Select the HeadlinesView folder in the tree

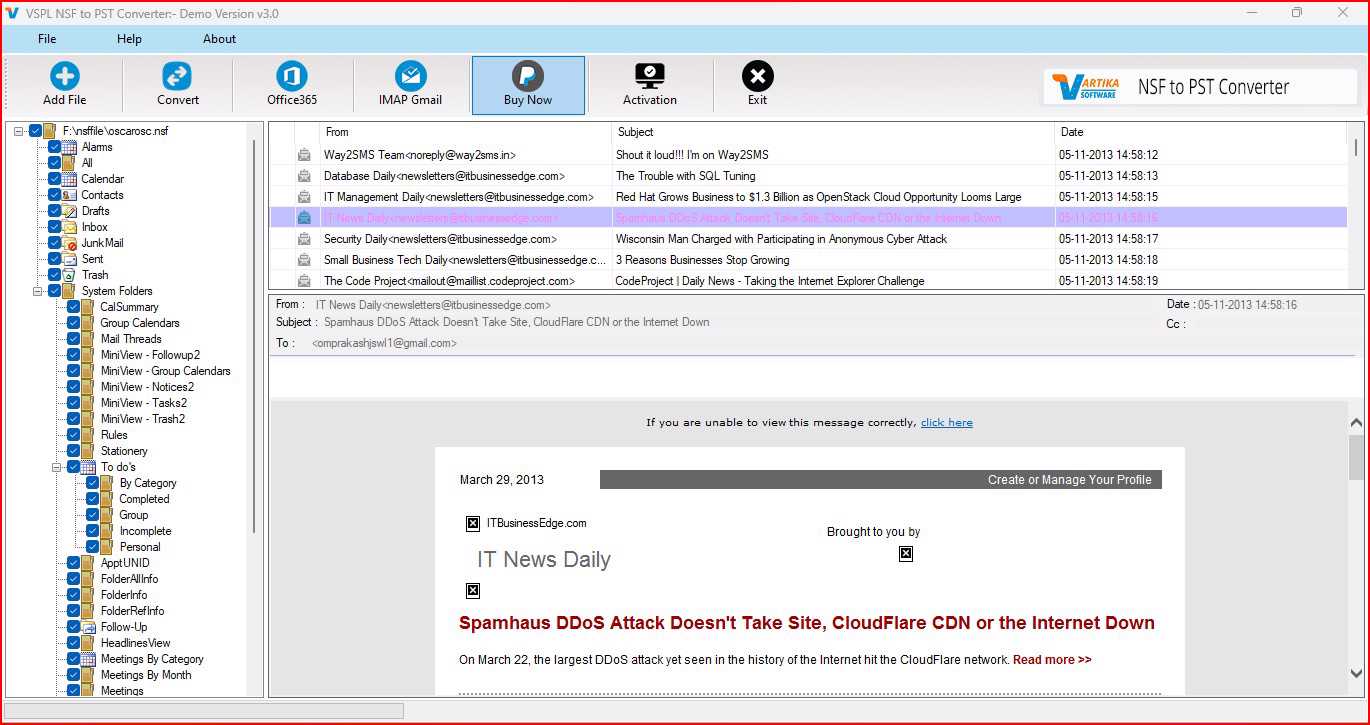click(136, 643)
